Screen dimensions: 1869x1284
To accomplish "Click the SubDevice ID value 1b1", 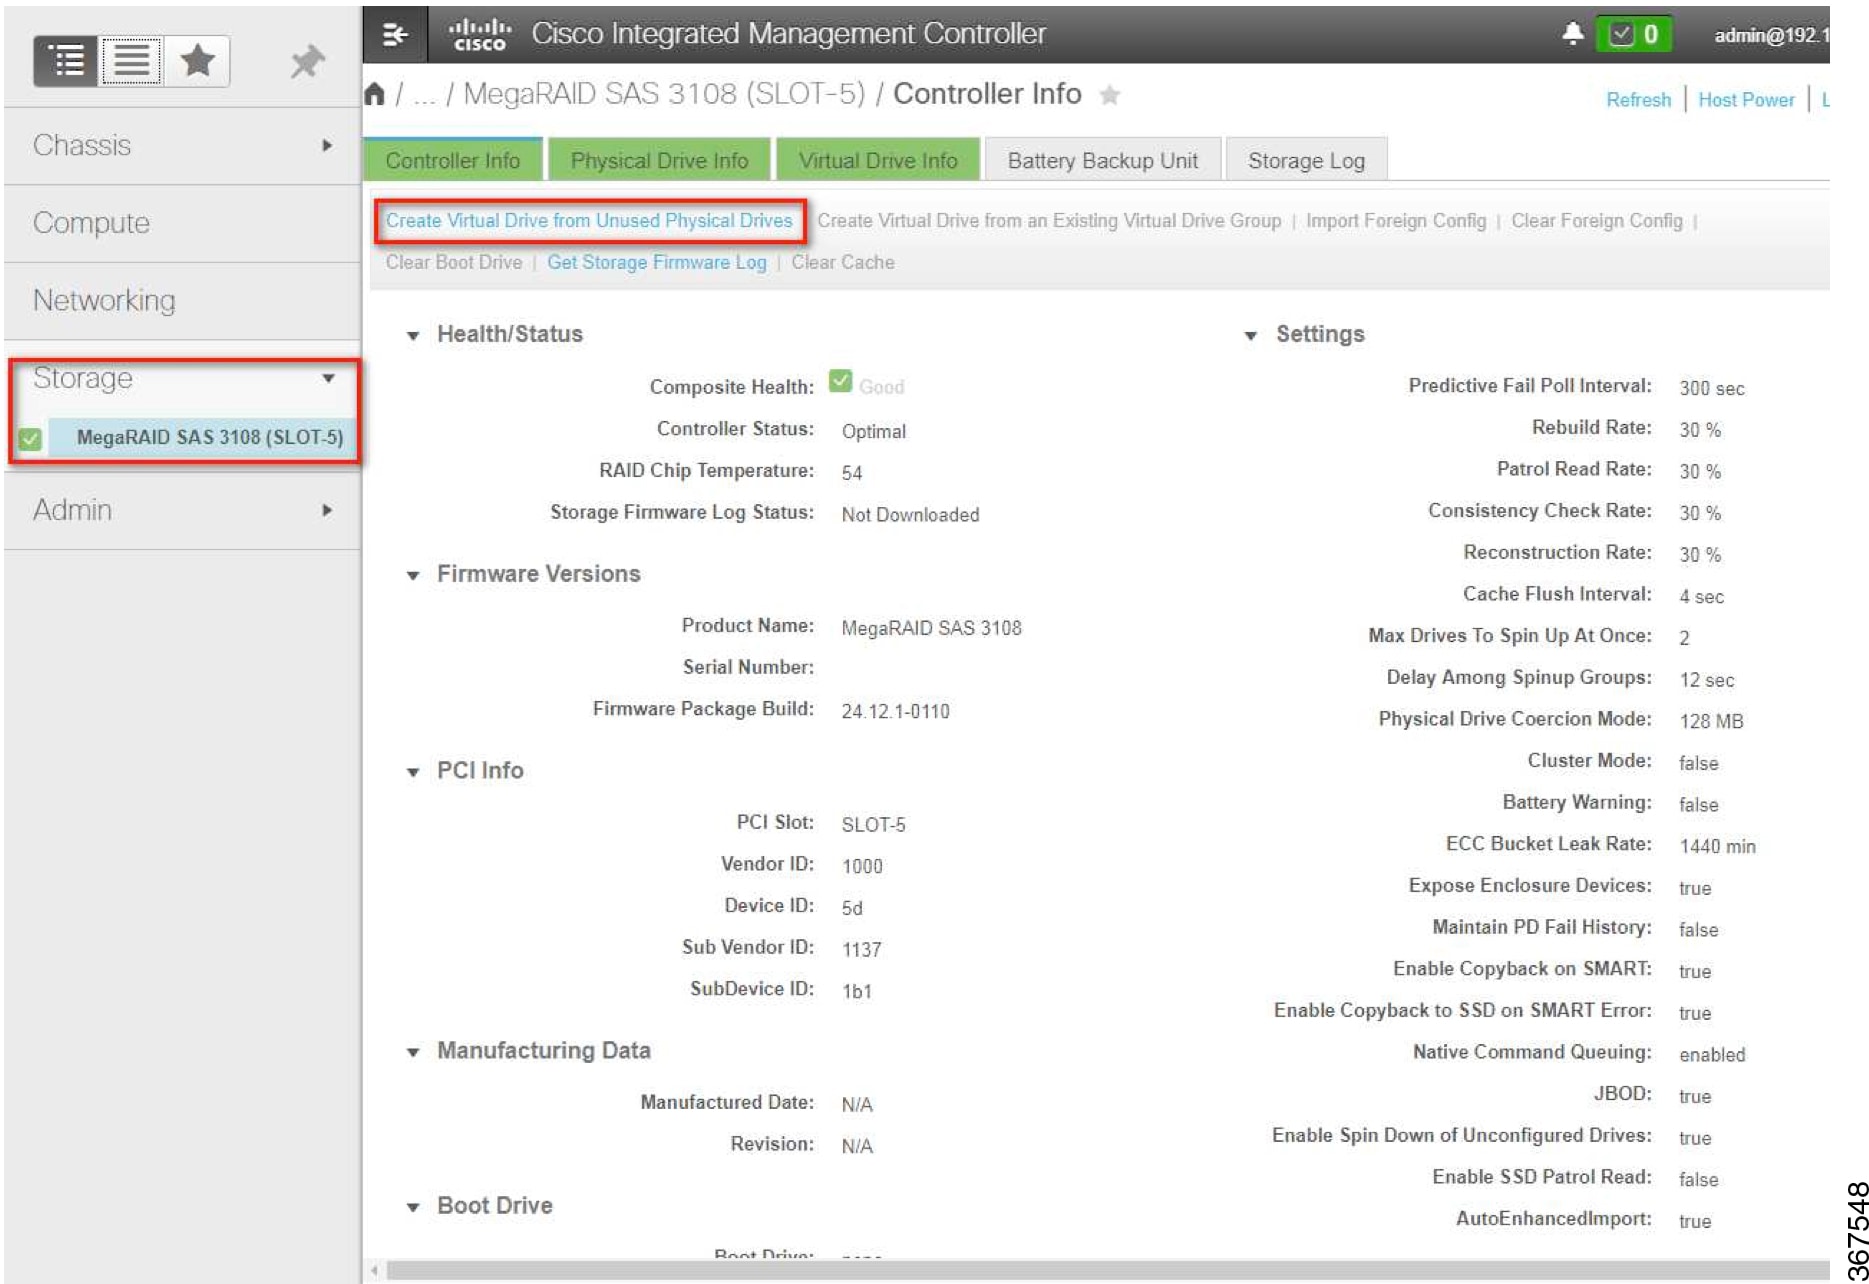I will point(856,991).
